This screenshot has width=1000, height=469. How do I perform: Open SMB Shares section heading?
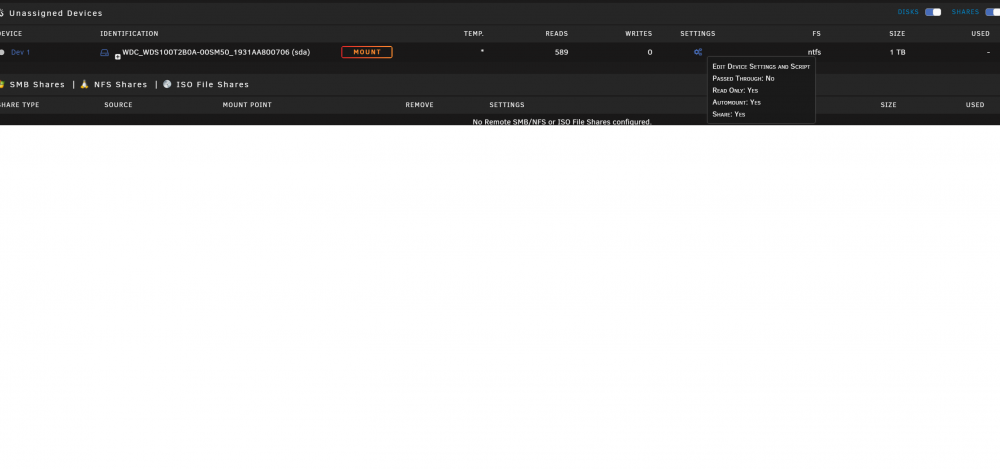(37, 84)
